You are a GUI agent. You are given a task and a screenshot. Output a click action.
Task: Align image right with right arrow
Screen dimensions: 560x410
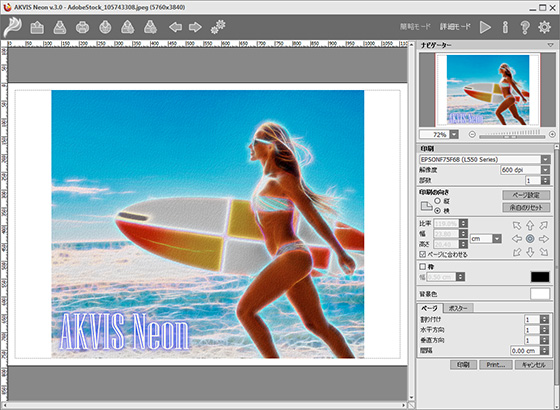[544, 239]
